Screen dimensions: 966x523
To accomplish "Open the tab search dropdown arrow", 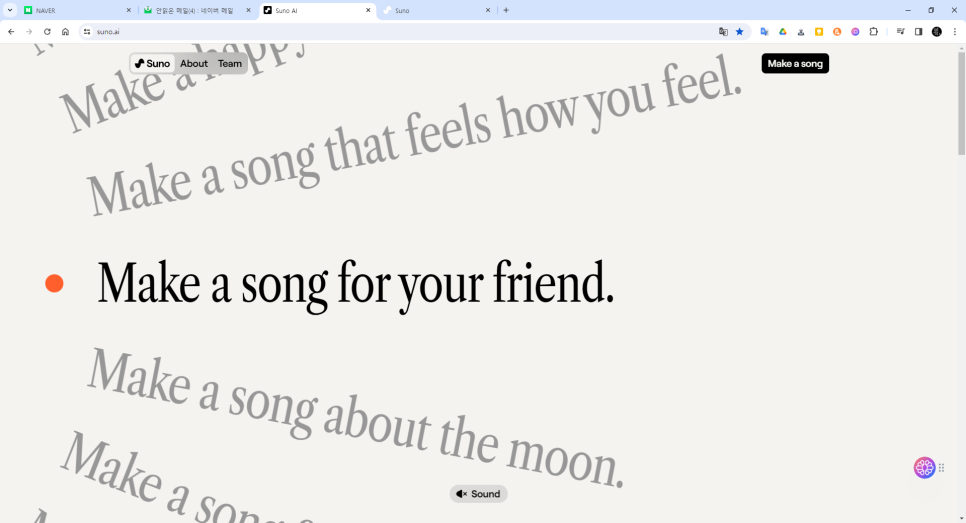I will point(10,10).
